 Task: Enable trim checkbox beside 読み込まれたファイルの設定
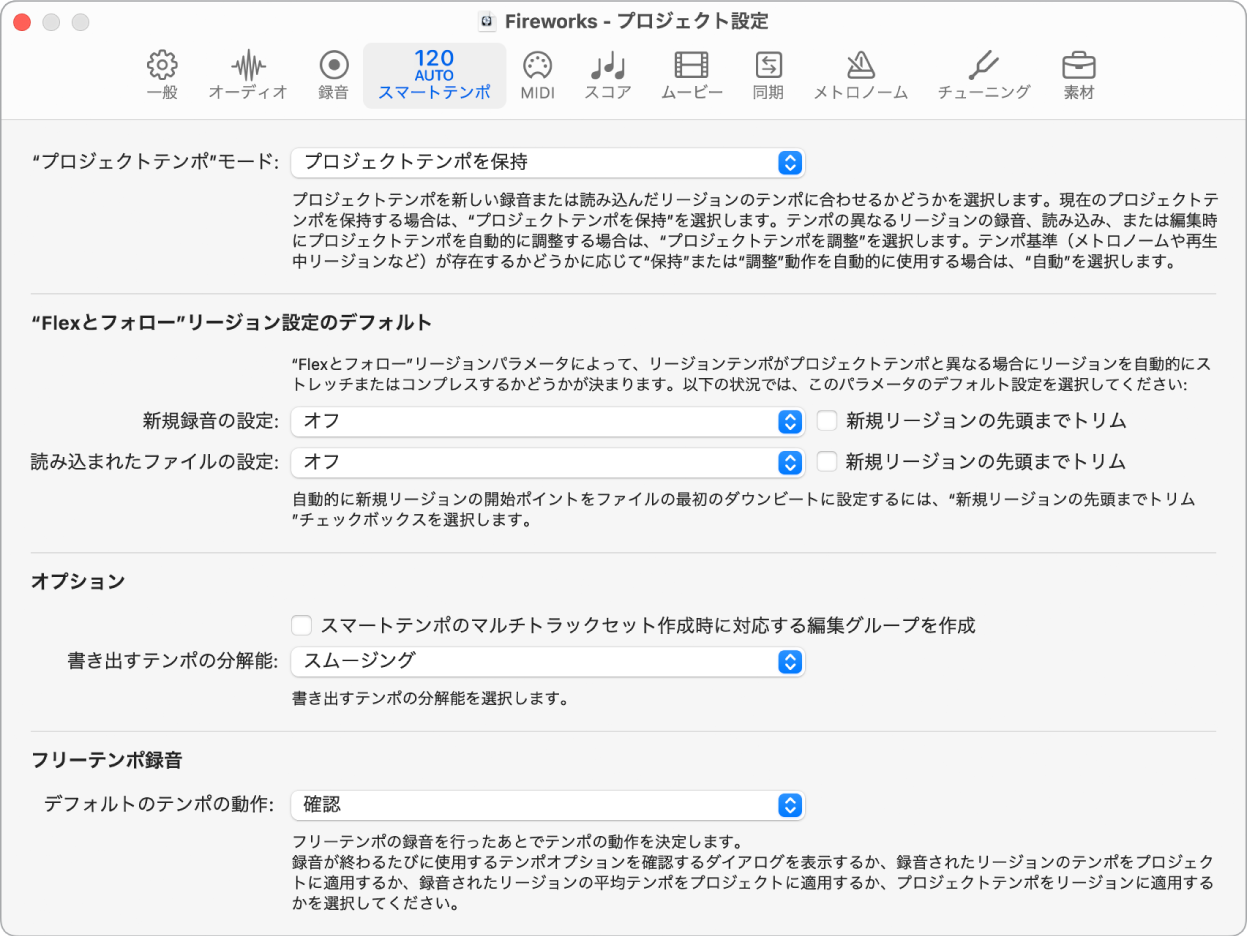(x=826, y=461)
